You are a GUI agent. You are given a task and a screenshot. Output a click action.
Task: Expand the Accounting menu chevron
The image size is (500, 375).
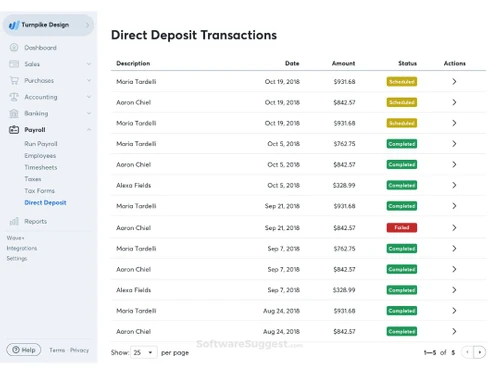point(89,97)
